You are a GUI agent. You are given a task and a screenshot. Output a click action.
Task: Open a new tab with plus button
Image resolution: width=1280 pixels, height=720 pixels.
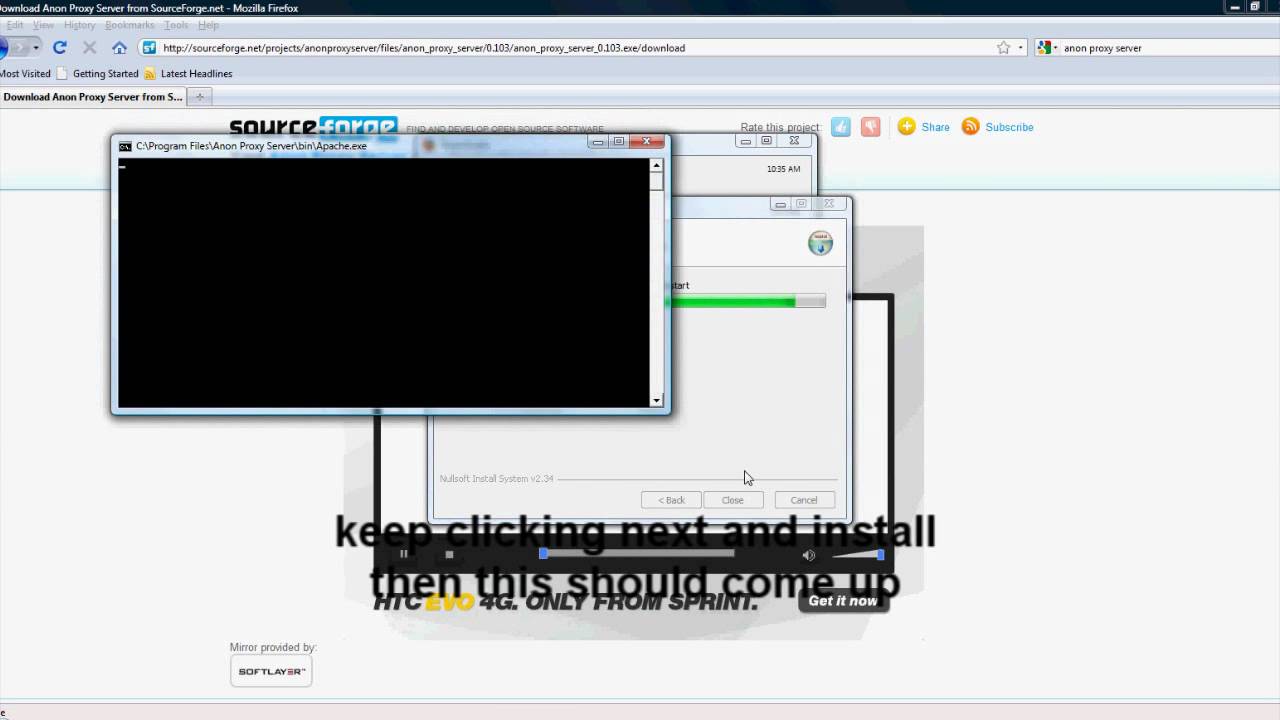pos(199,97)
